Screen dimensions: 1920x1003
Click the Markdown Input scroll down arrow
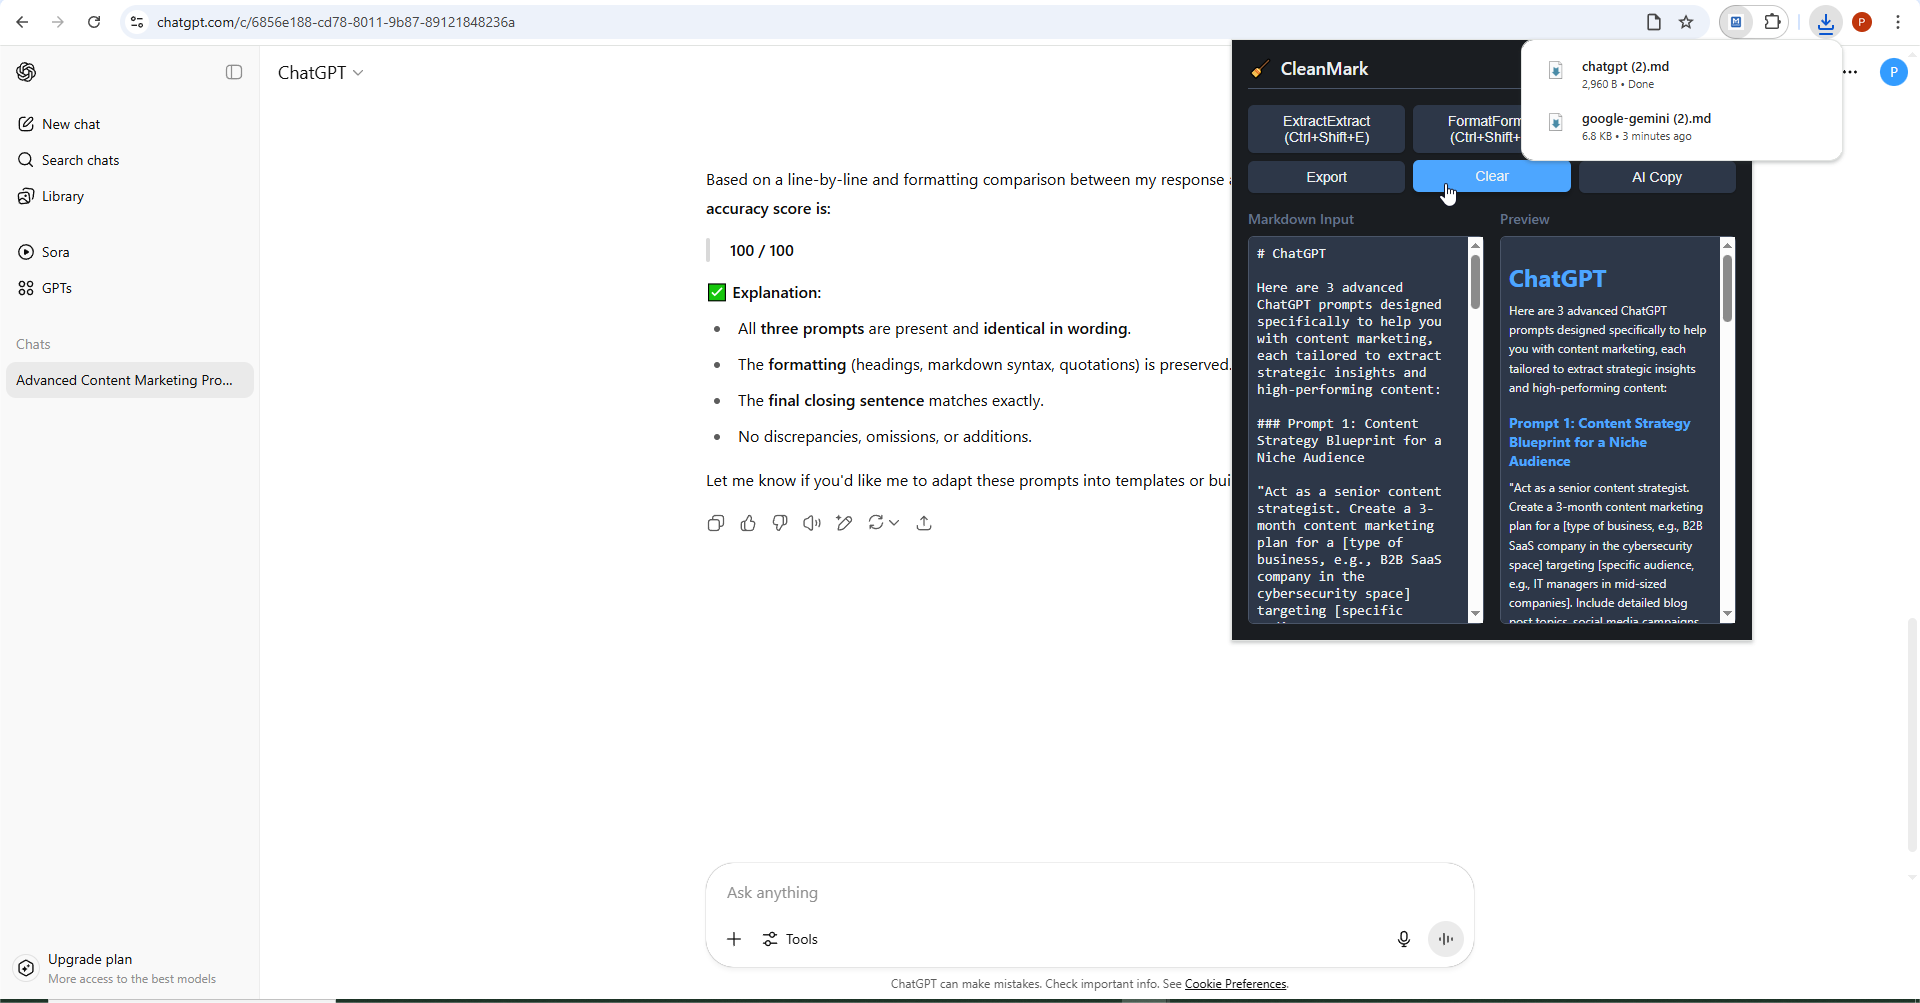click(x=1475, y=614)
